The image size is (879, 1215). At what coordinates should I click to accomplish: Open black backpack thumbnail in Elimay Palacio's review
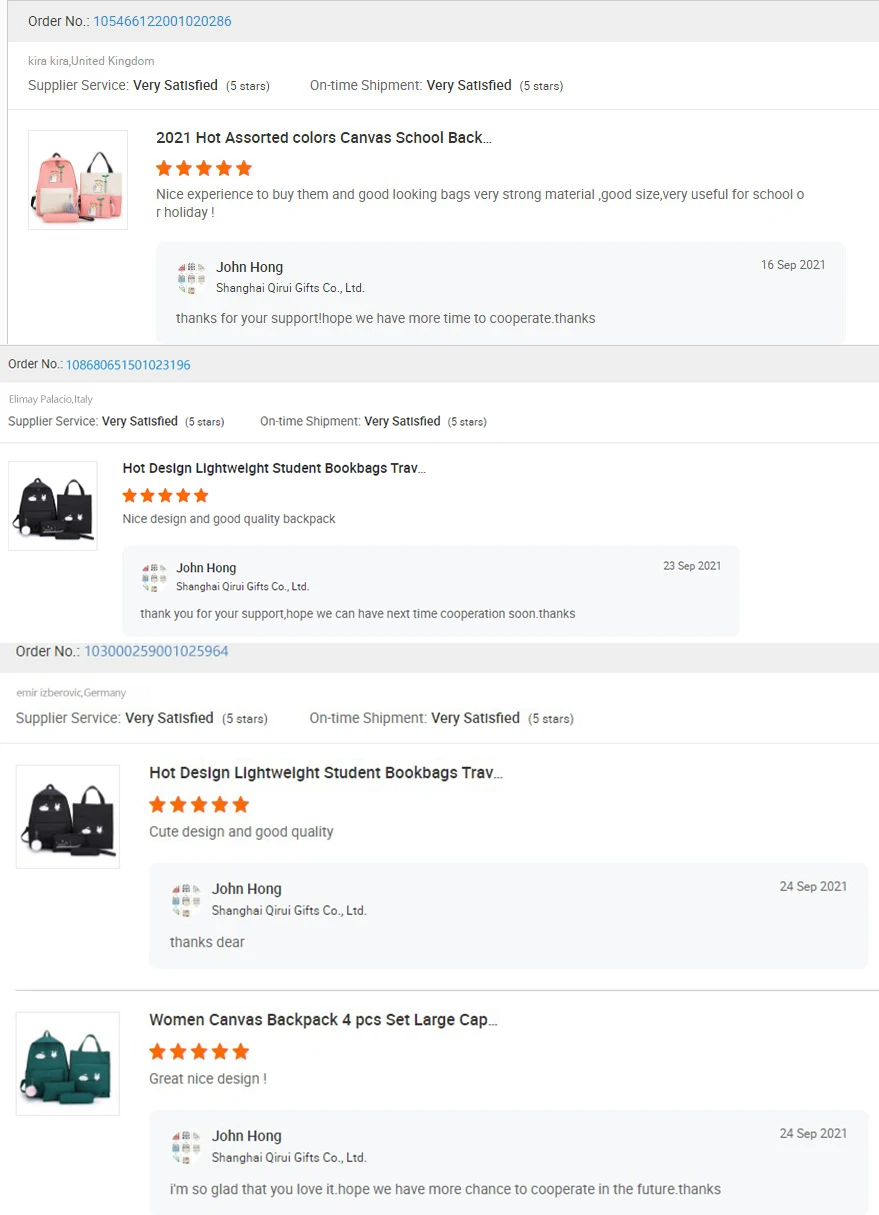pos(53,505)
